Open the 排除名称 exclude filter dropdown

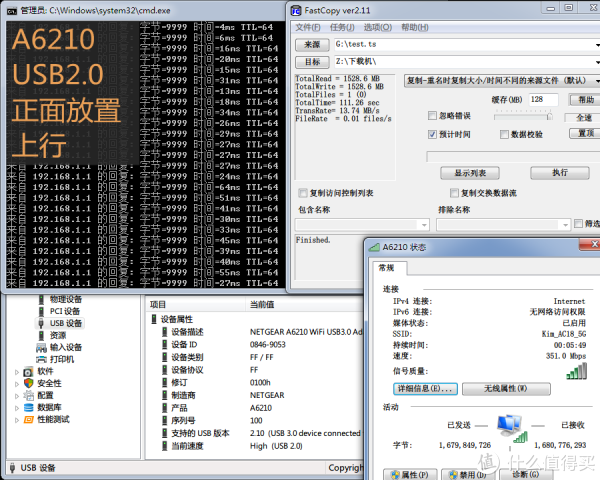point(565,225)
